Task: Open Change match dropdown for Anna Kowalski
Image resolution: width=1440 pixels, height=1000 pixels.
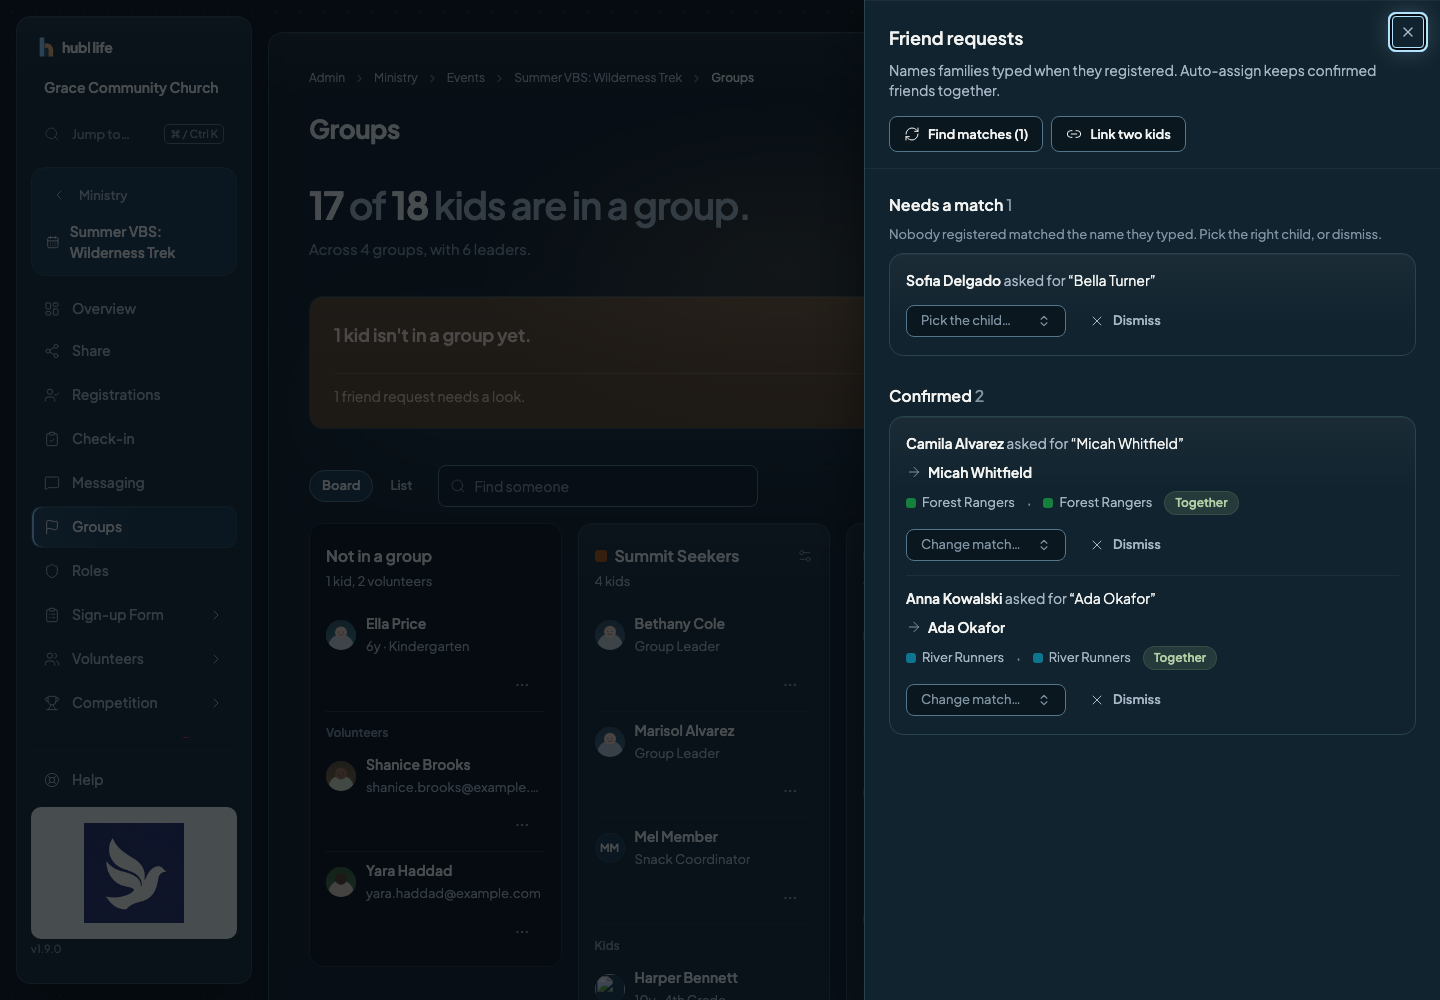Action: (986, 700)
